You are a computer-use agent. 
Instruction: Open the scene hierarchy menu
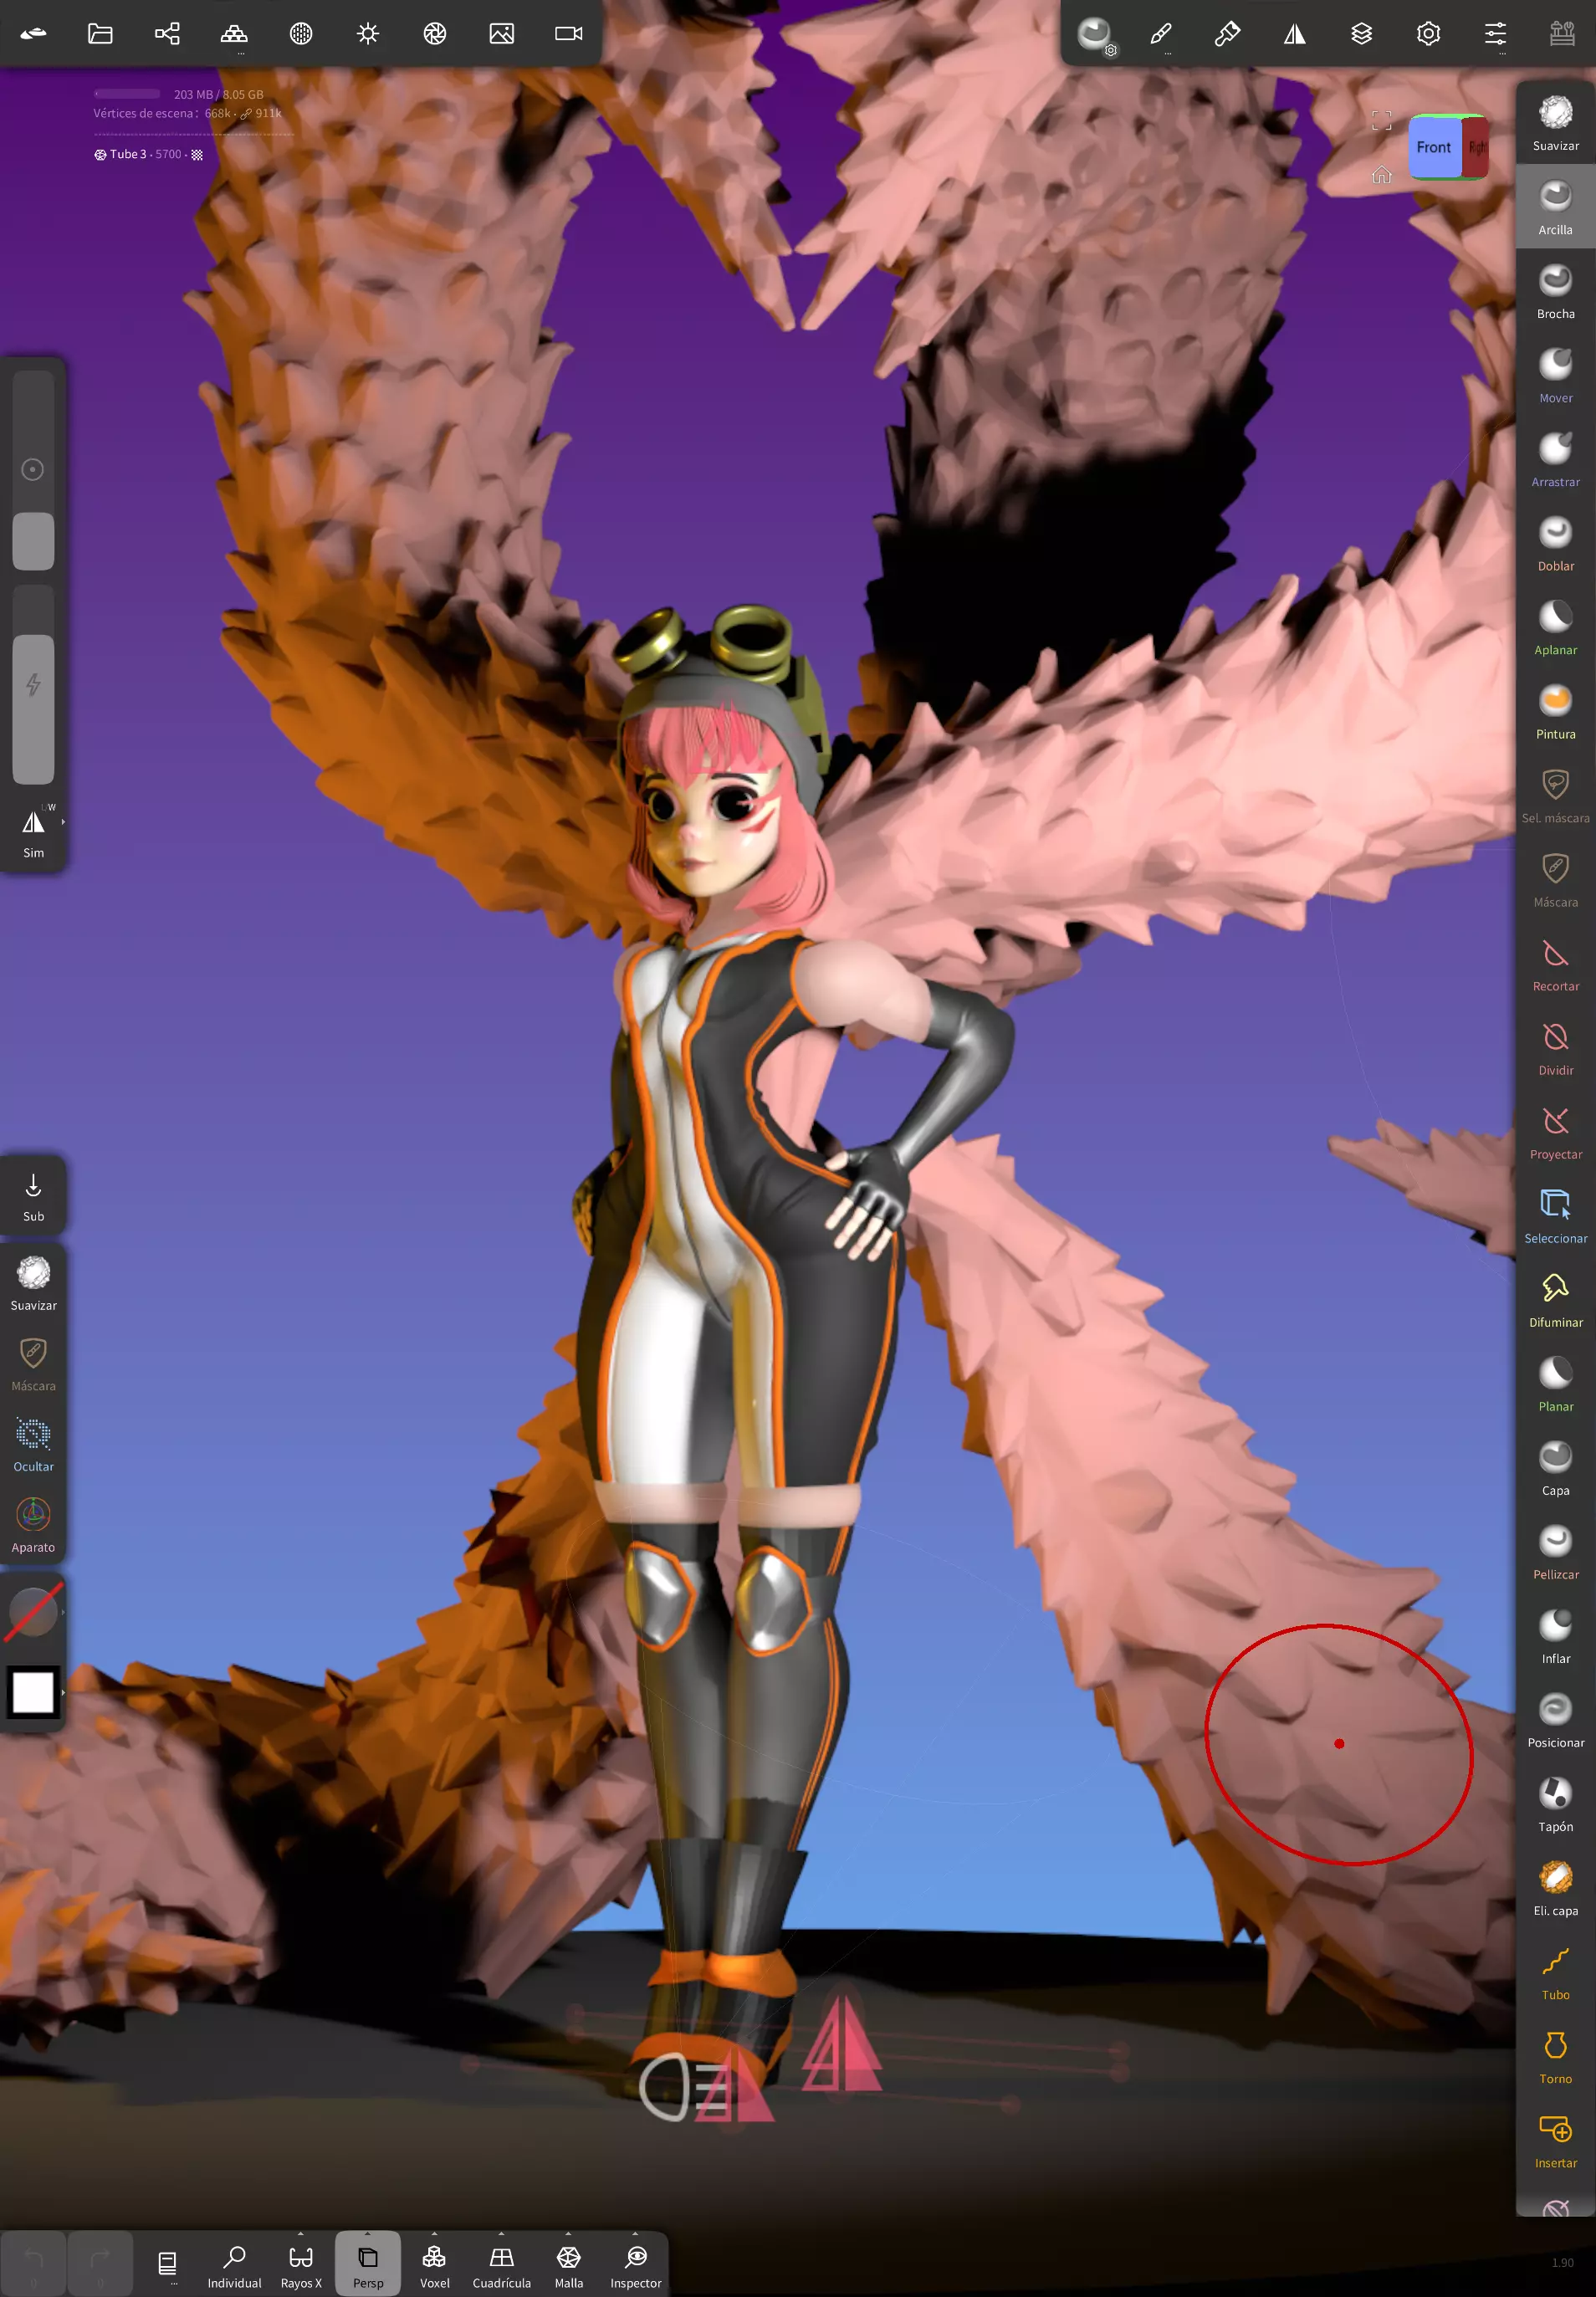tap(167, 34)
